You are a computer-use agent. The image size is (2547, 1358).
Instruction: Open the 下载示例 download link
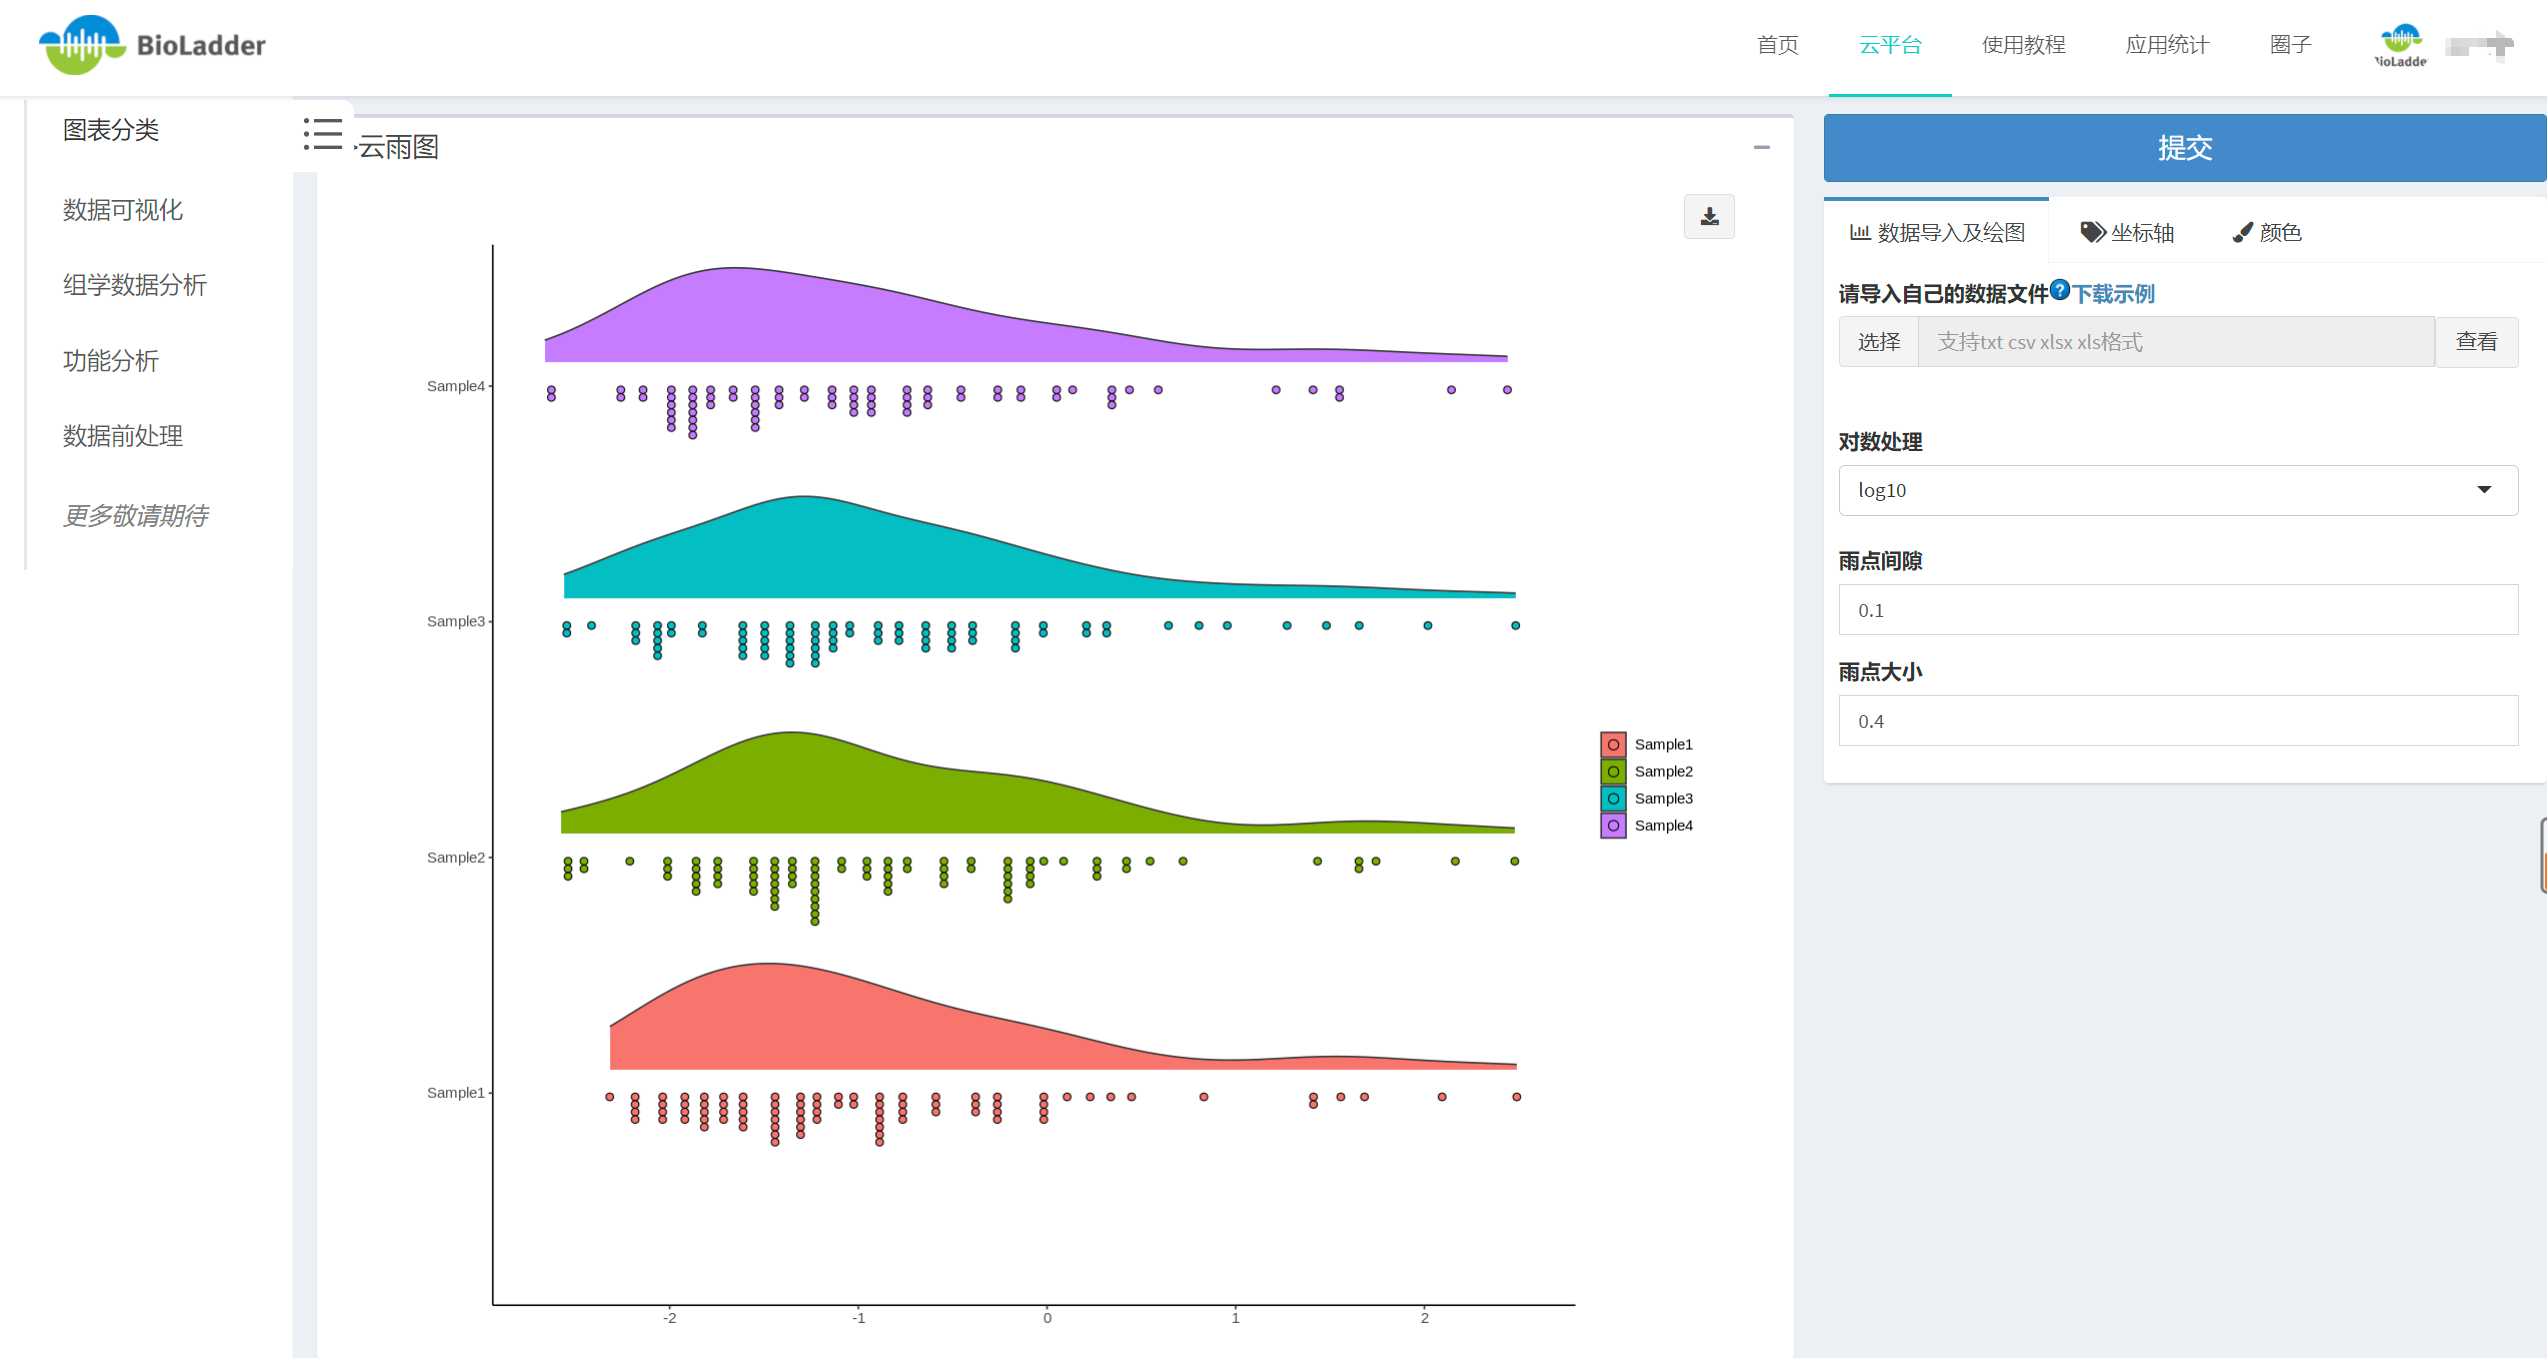click(x=2113, y=294)
